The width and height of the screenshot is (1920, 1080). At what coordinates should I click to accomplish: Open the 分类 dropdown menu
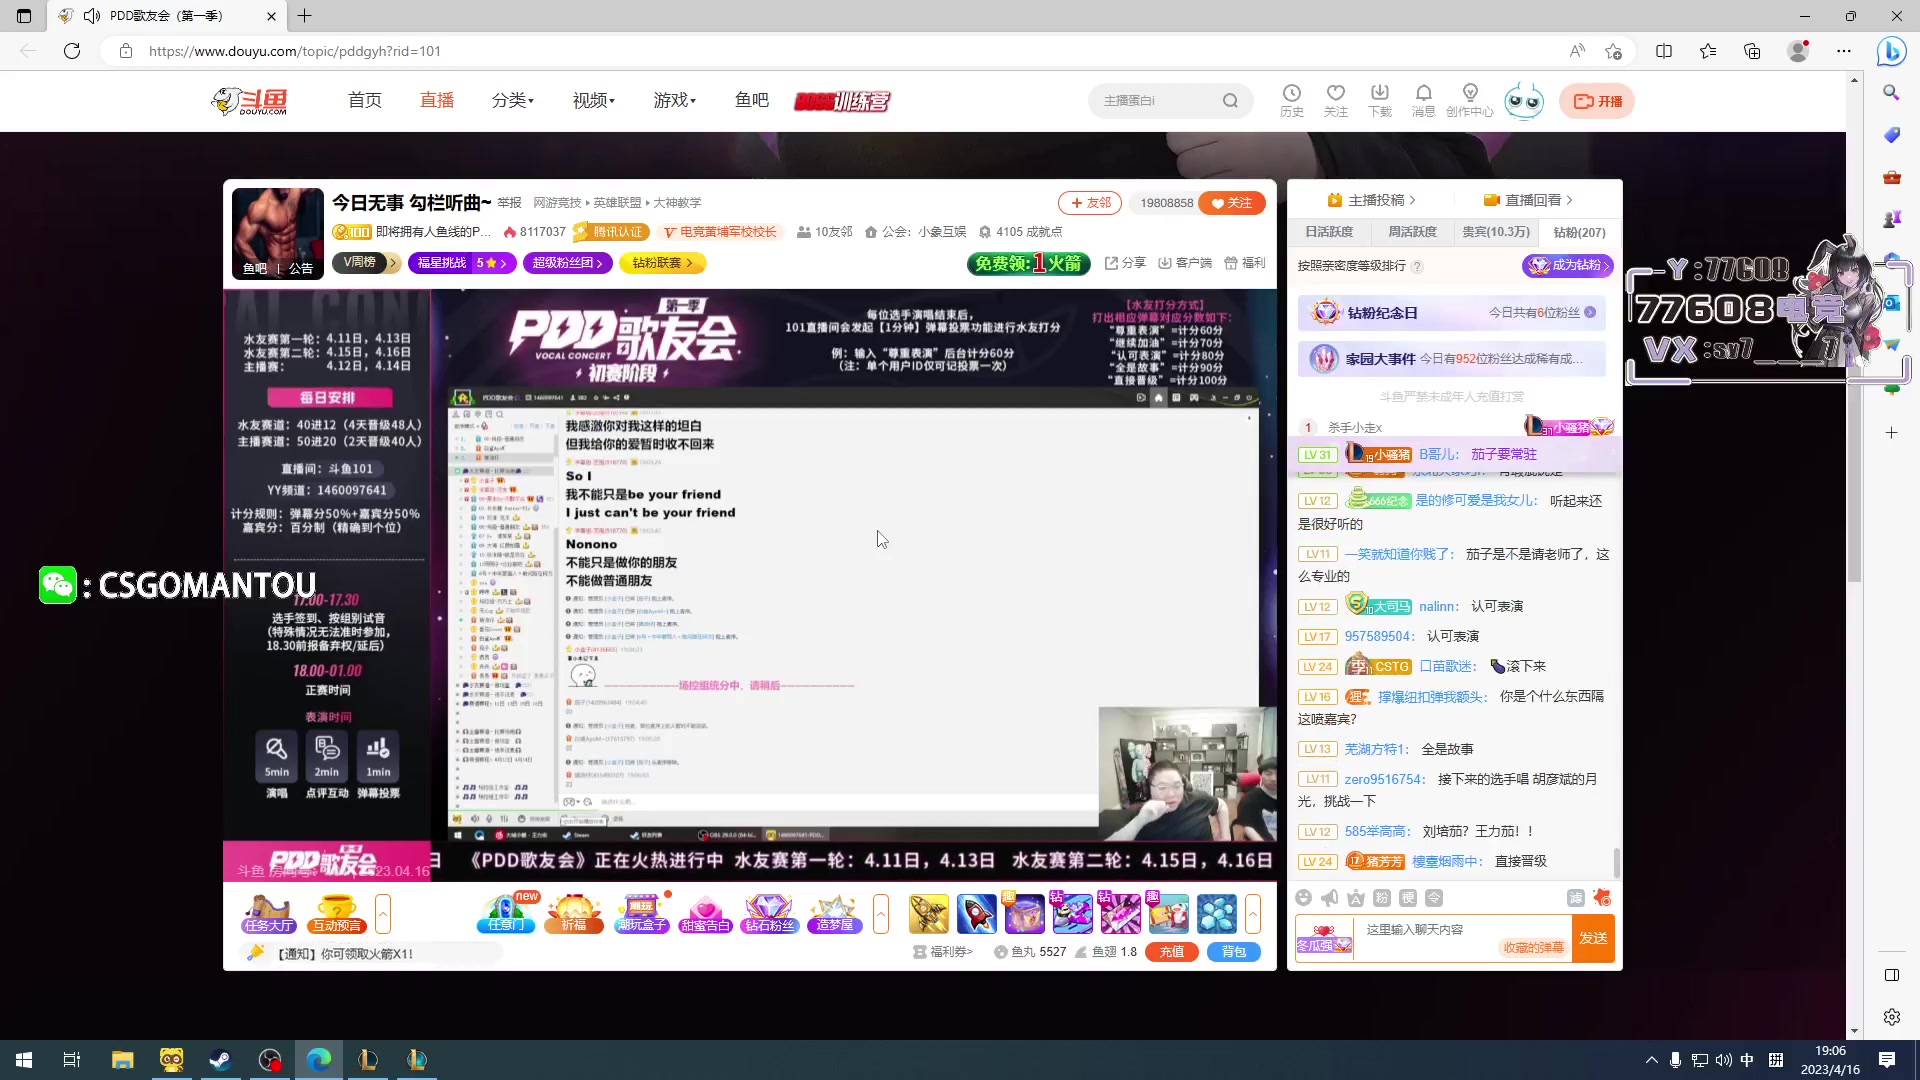512,100
